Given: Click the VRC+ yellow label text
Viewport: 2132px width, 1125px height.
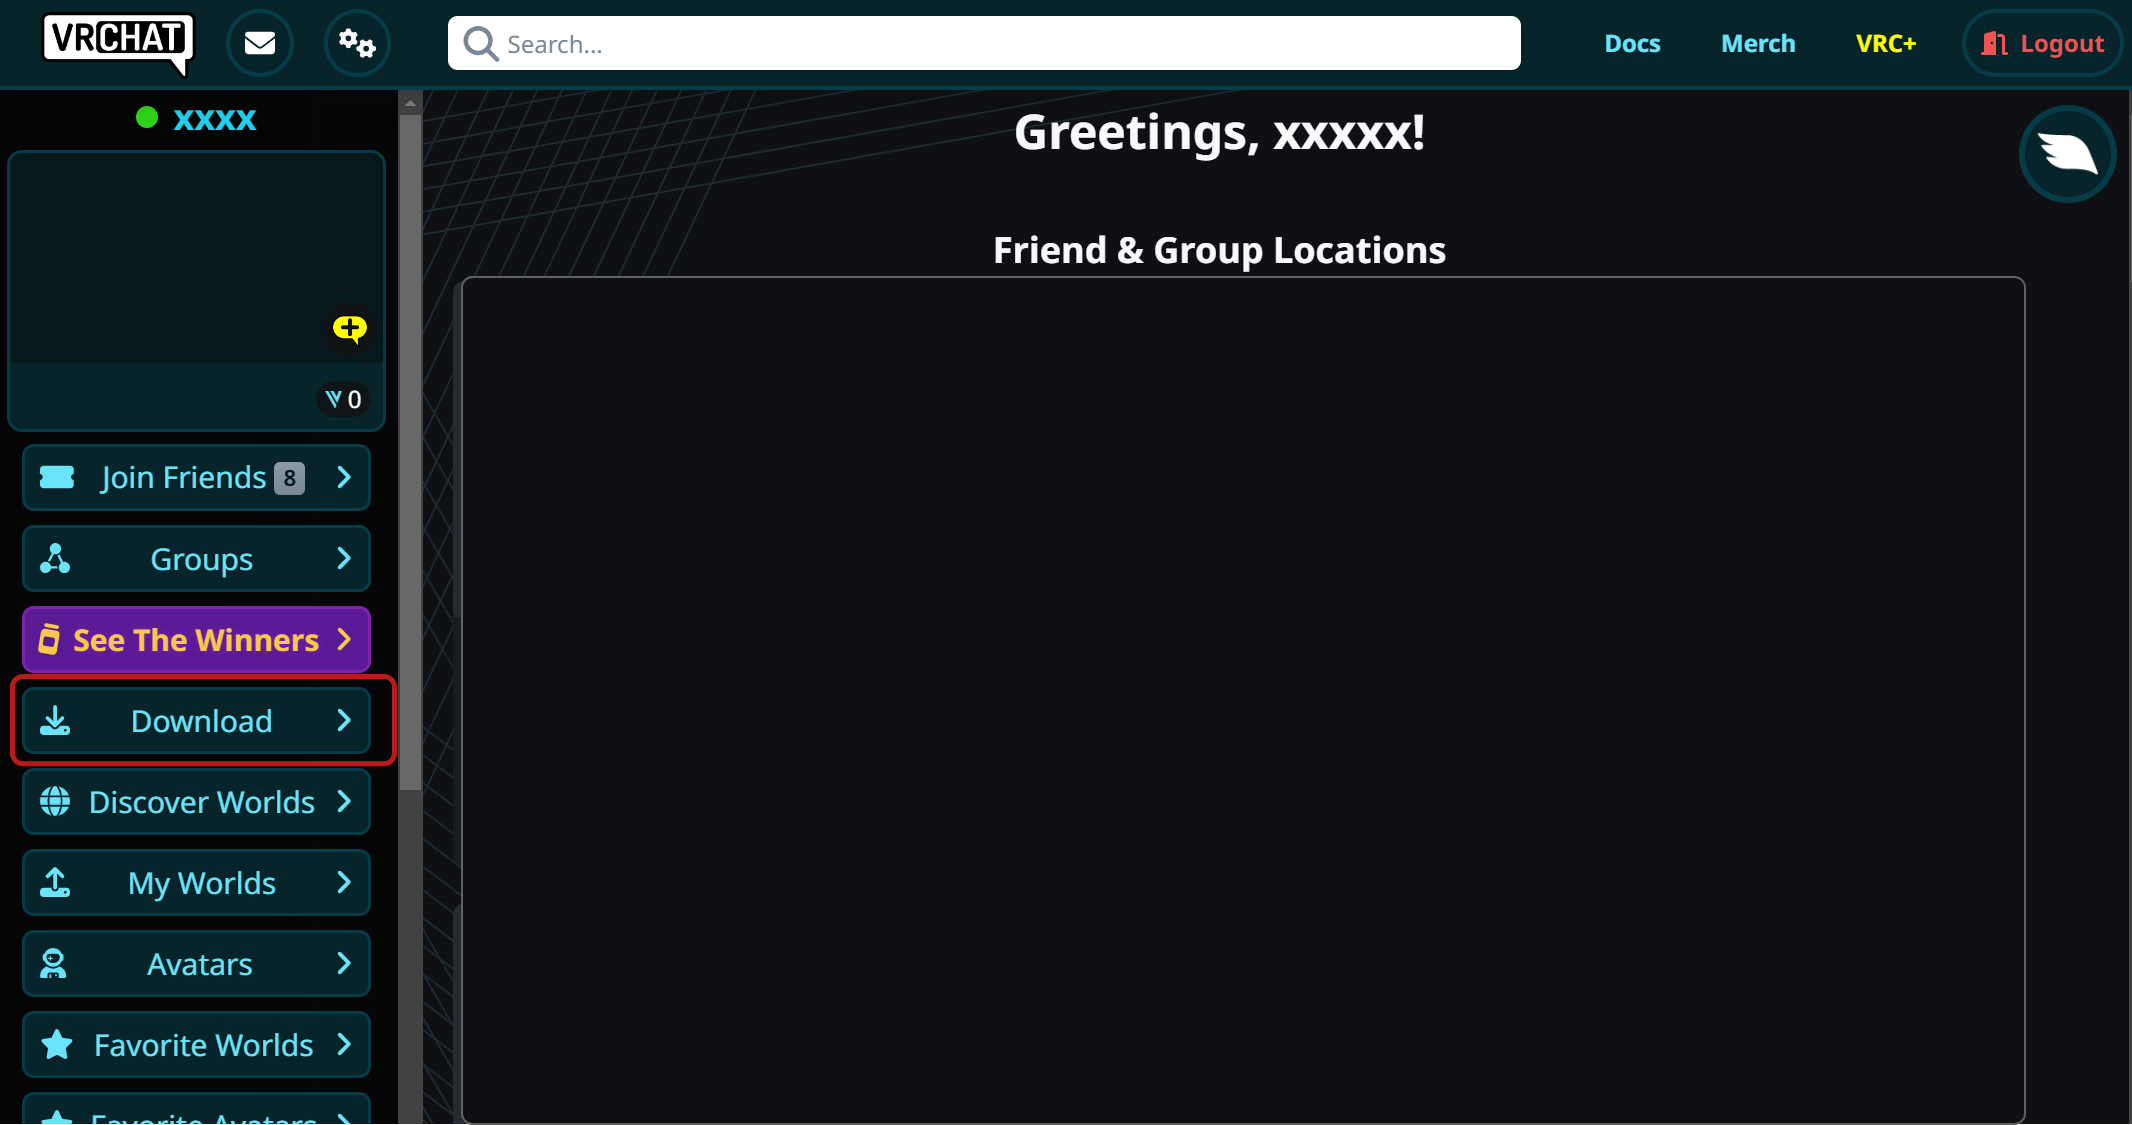Looking at the screenshot, I should 1889,42.
